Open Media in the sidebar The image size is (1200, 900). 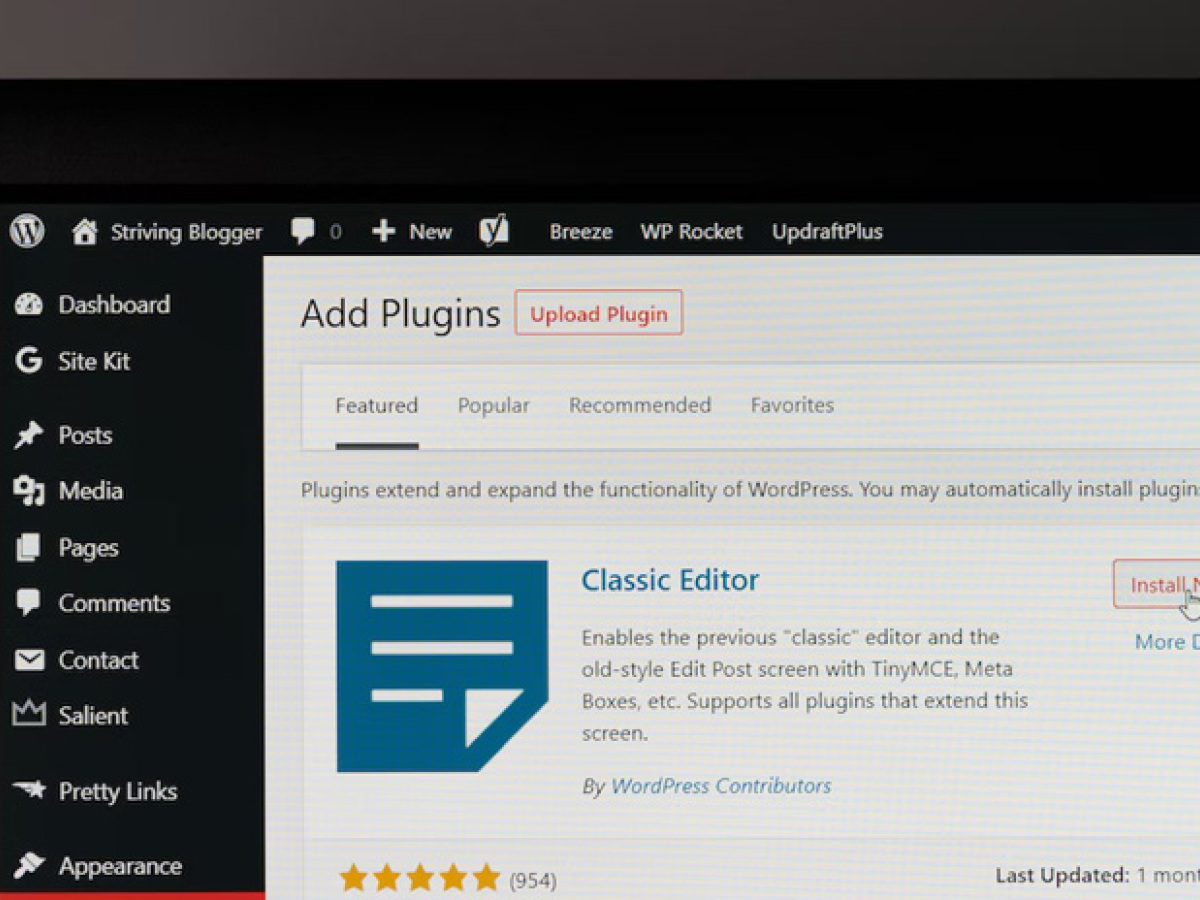click(x=91, y=491)
